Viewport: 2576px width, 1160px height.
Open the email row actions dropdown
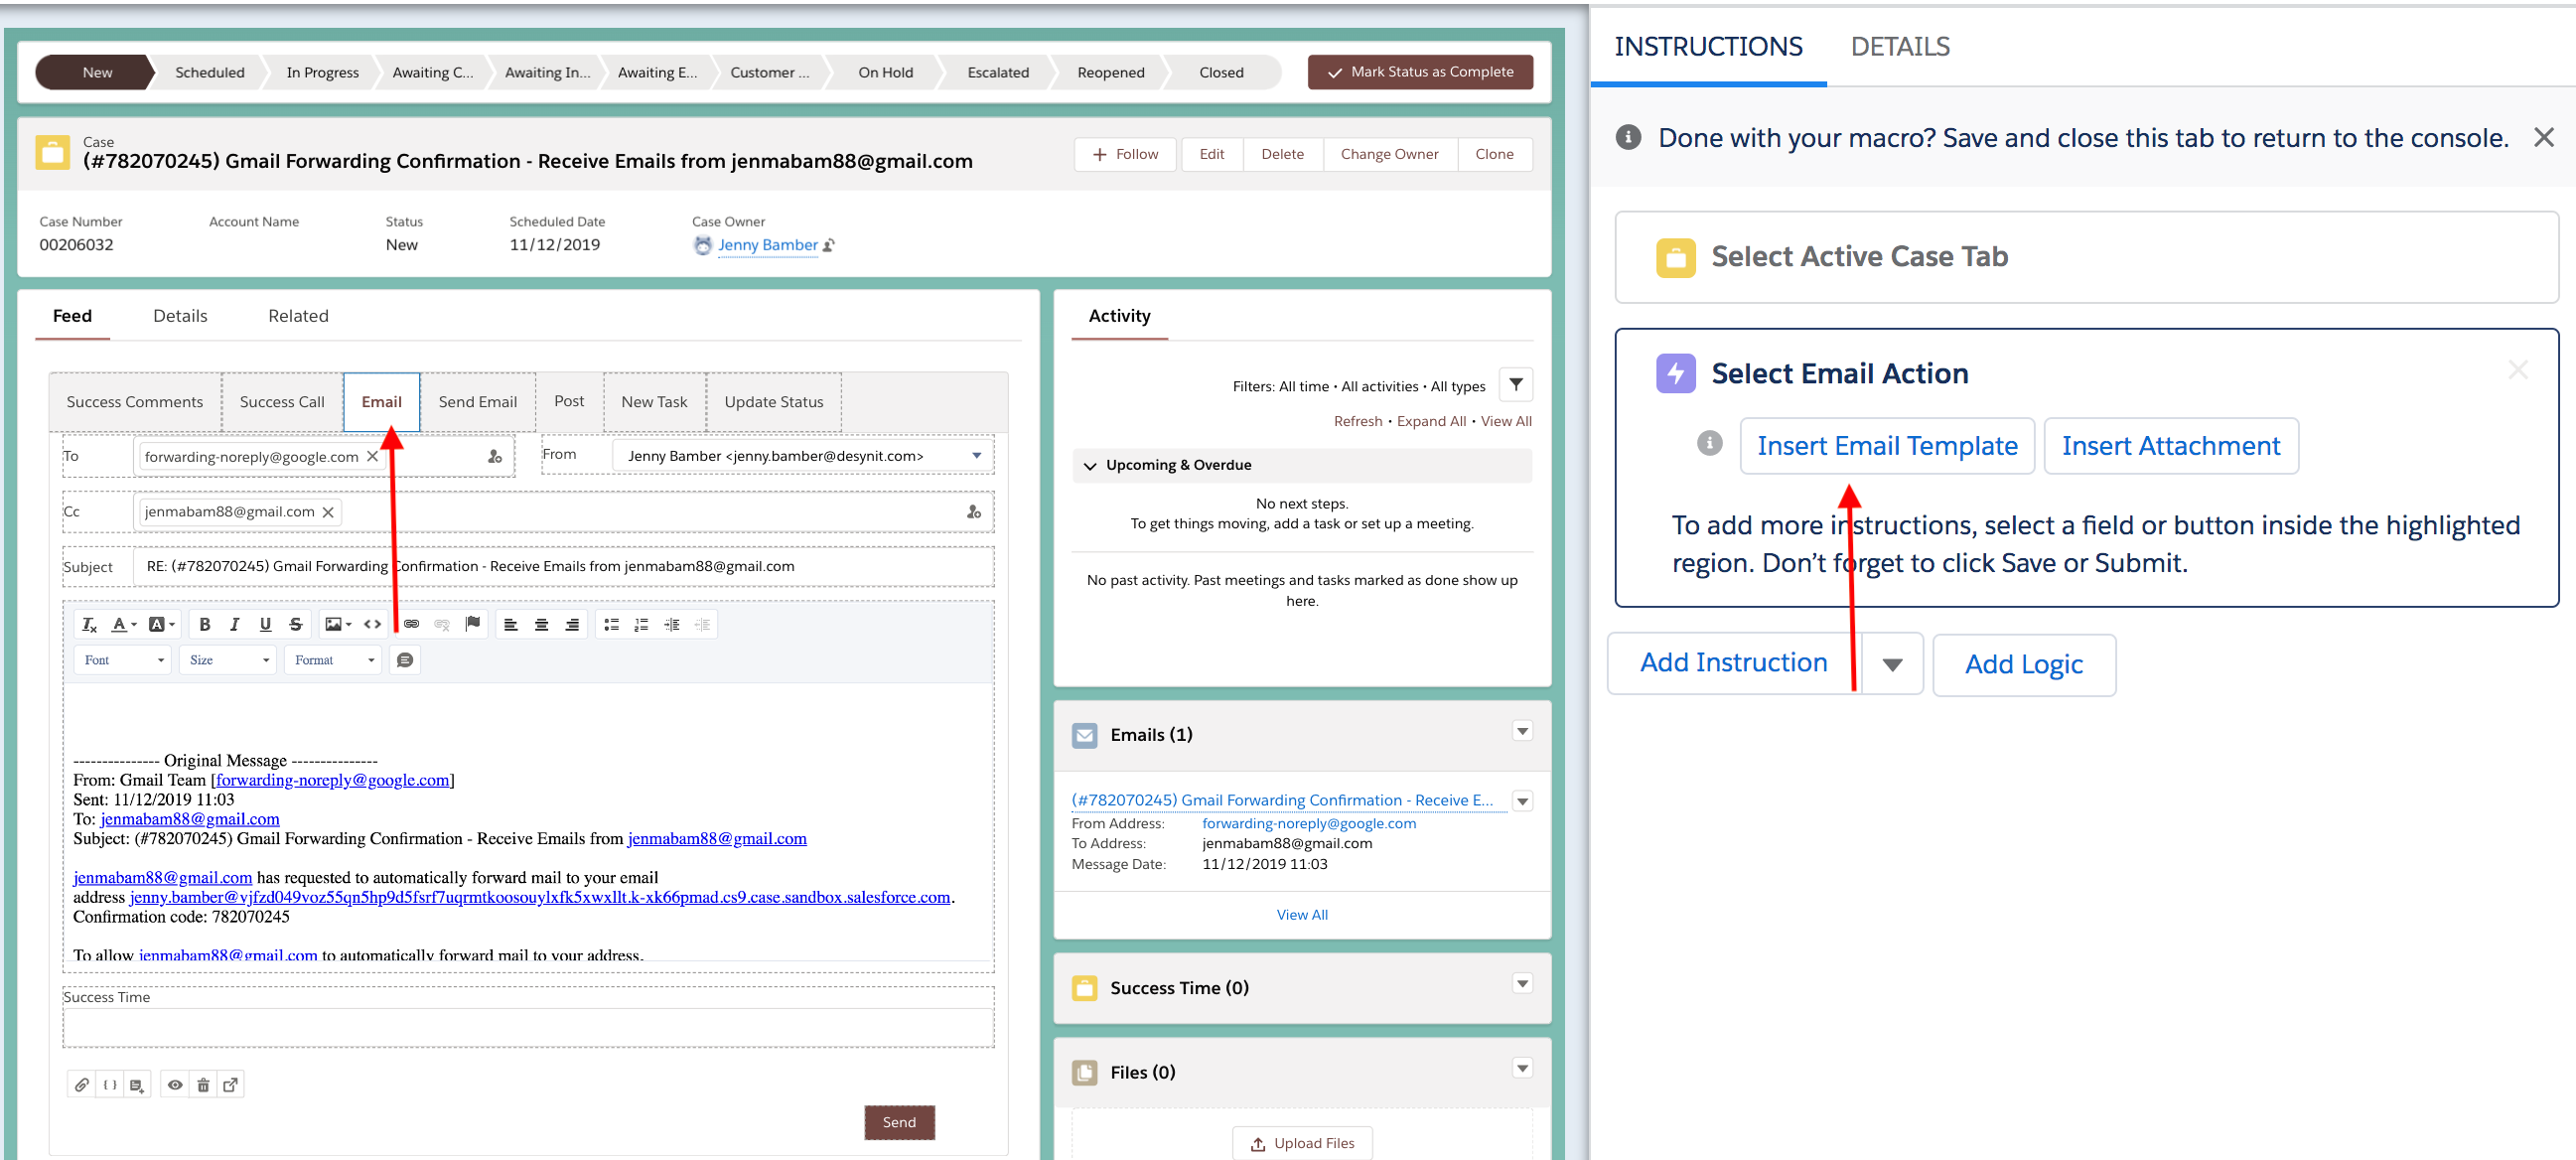[x=1522, y=801]
